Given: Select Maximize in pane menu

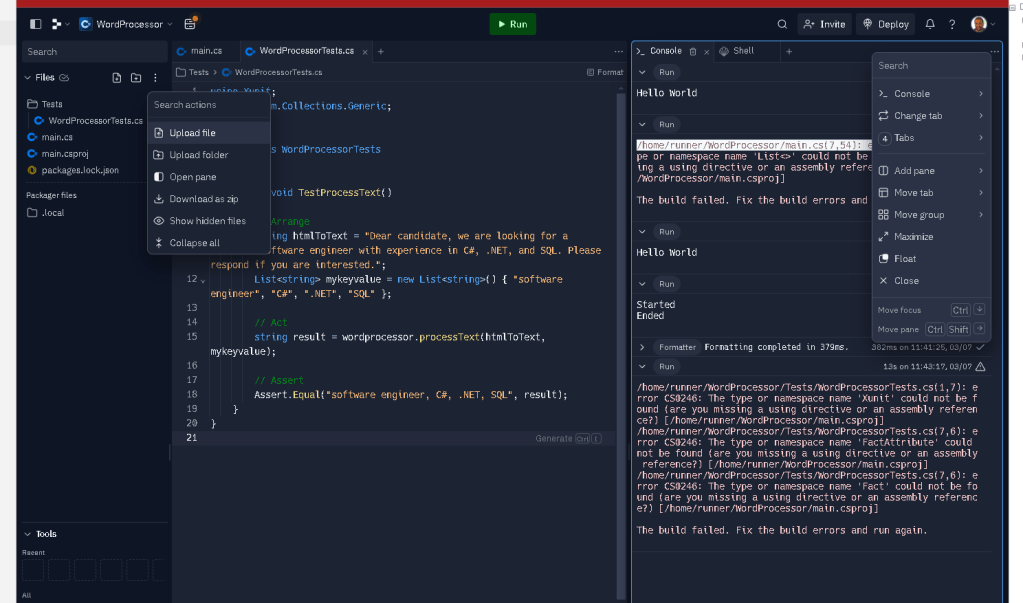Looking at the screenshot, I should (931, 237).
